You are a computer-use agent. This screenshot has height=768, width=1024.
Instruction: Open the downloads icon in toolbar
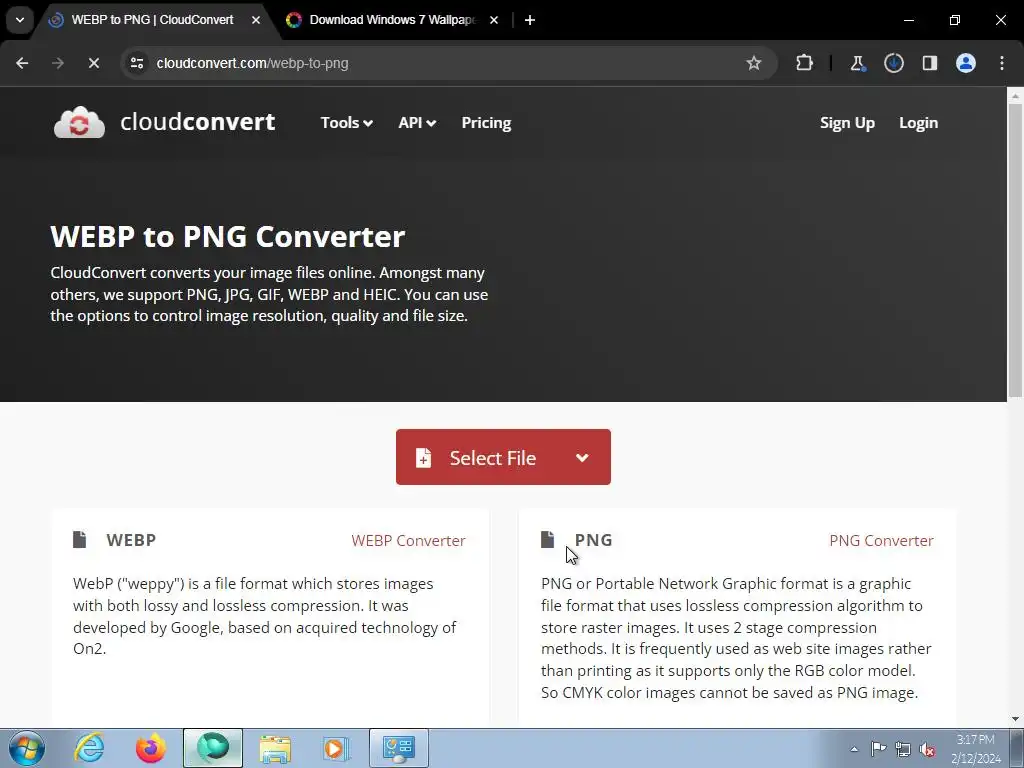tap(893, 63)
